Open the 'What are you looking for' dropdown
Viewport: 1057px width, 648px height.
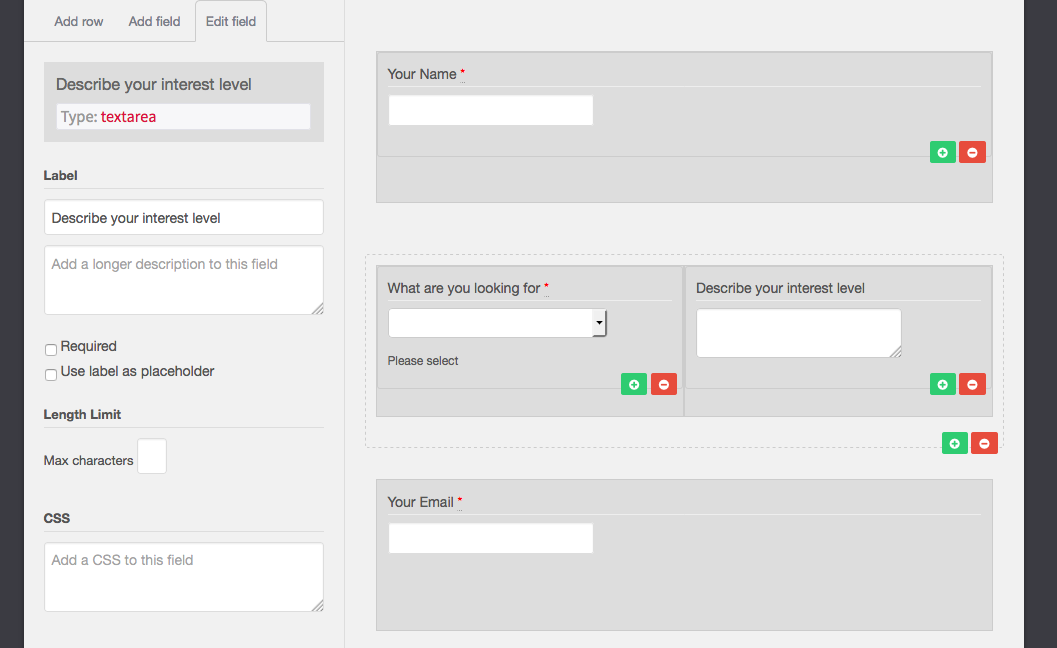pyautogui.click(x=497, y=323)
